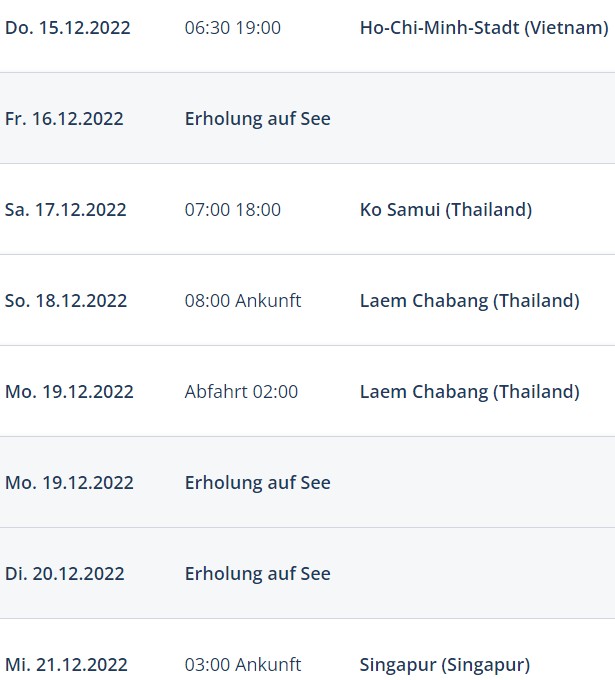Click the Ho-Chi-Minh-Stadt (Vietnam) port name

coord(484,28)
